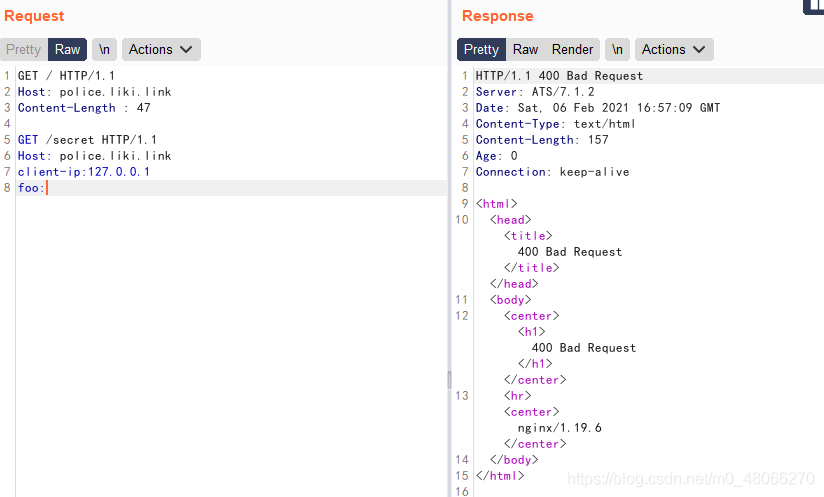
Task: Click the opening <html> tag in response
Action: tap(497, 204)
